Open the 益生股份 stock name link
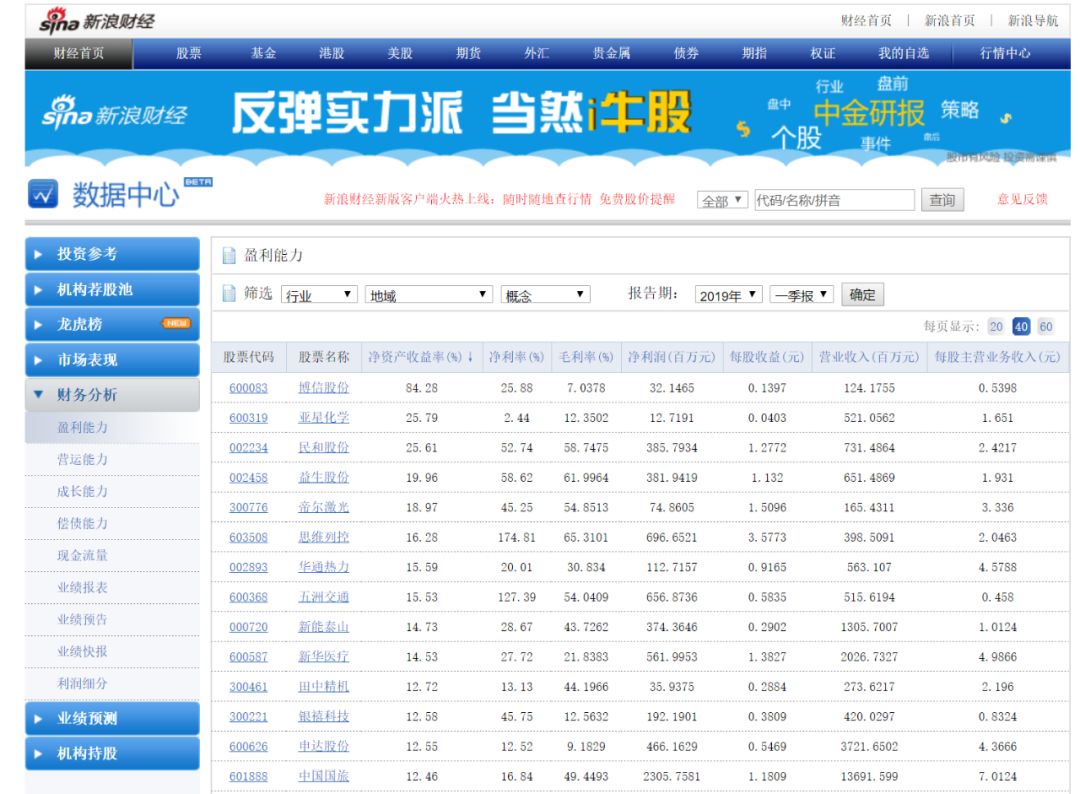The width and height of the screenshot is (1080, 794). [x=324, y=478]
